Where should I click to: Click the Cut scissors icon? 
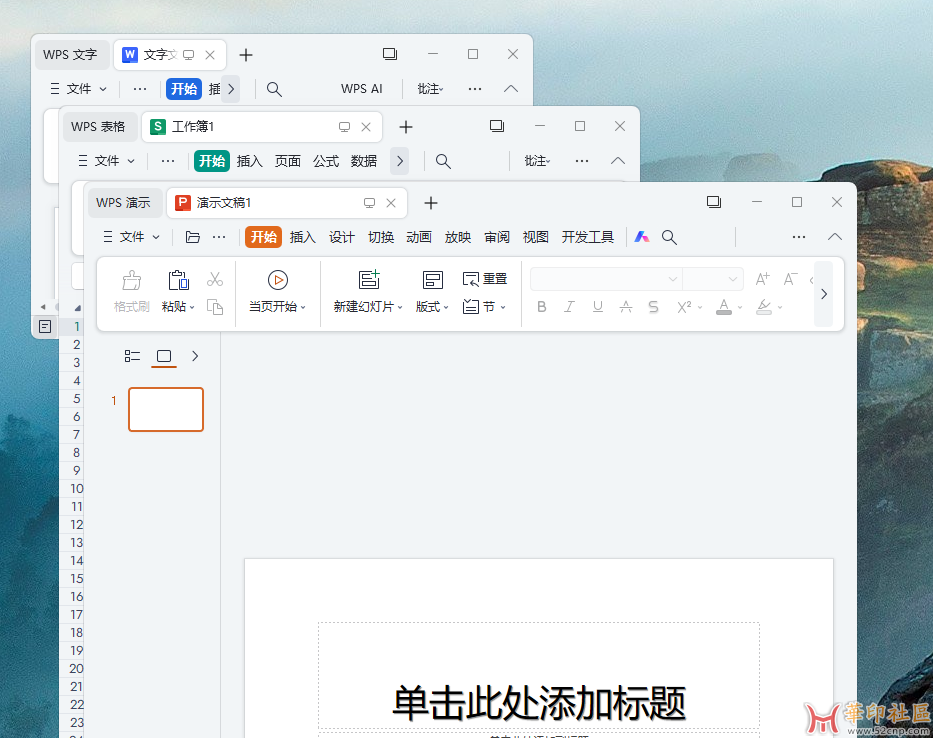click(215, 281)
